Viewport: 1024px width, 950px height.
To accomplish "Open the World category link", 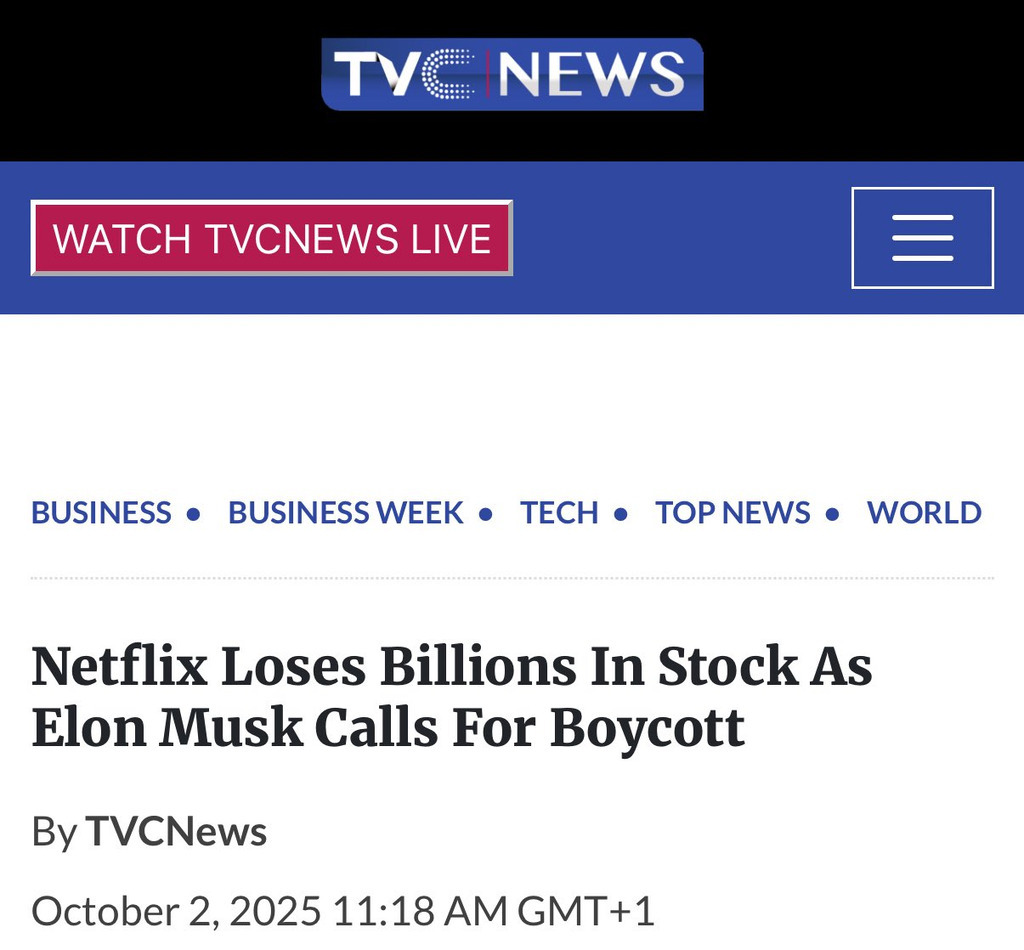I will click(924, 513).
